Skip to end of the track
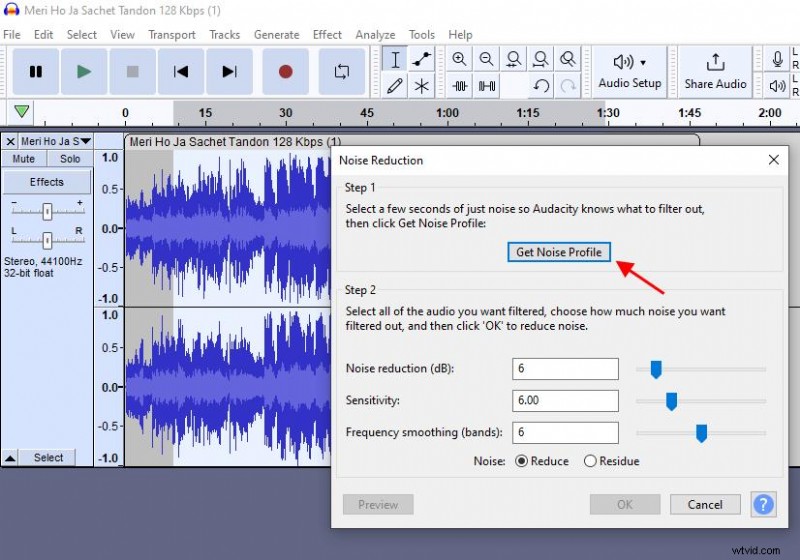The image size is (800, 560). pos(230,71)
